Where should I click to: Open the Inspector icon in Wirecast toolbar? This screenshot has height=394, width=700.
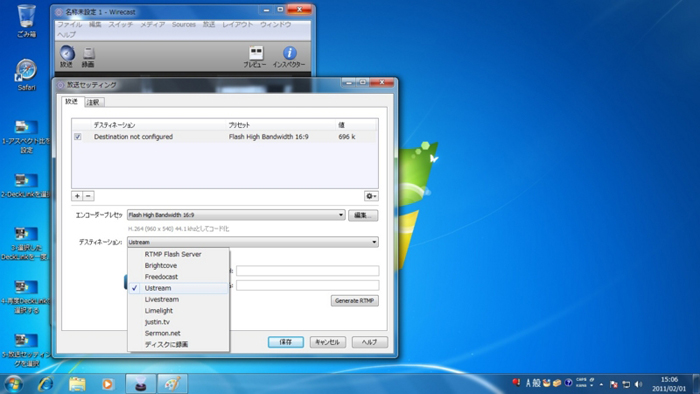pos(289,57)
